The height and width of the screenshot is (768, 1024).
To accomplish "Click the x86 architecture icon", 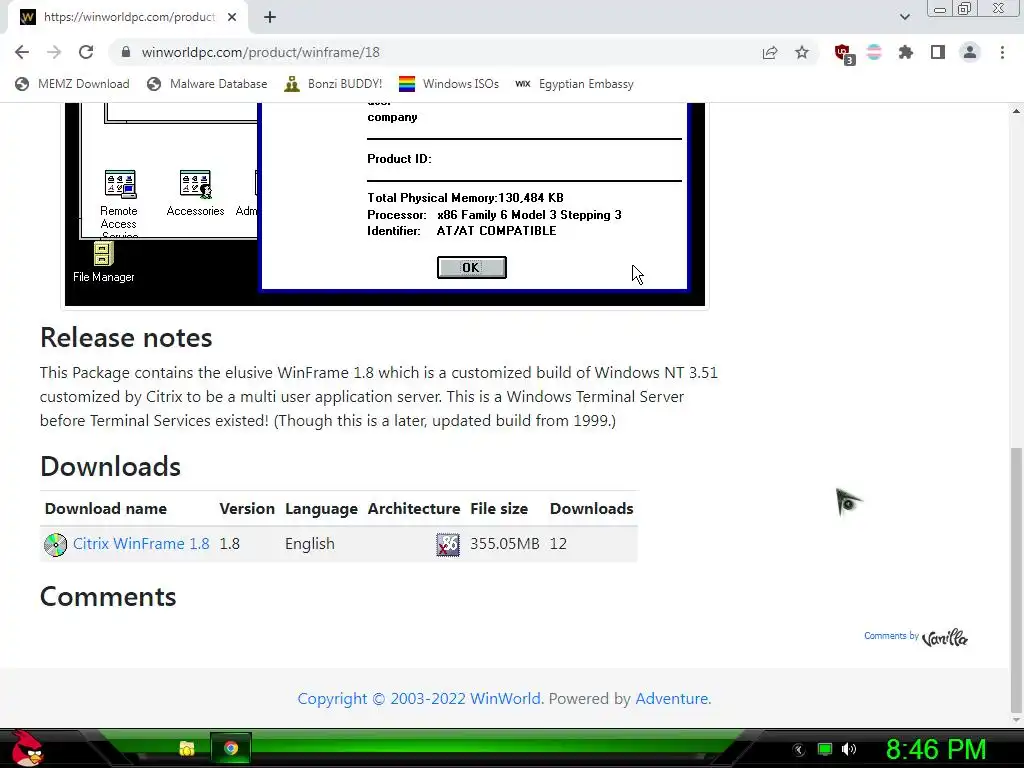I will pos(448,545).
